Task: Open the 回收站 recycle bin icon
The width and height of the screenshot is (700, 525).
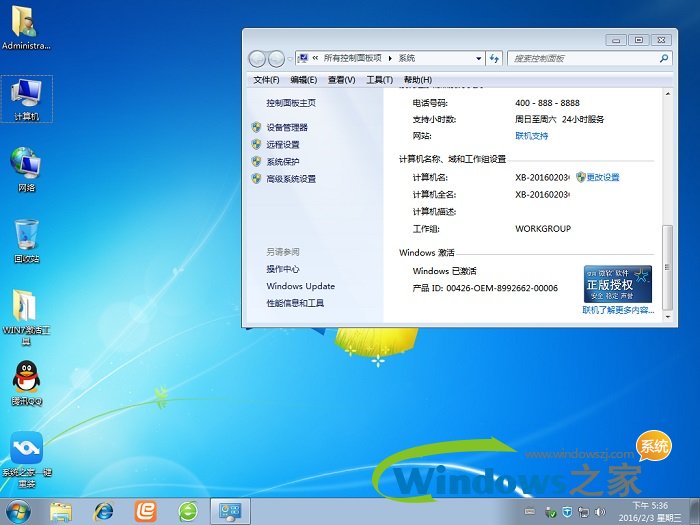Action: [26, 241]
